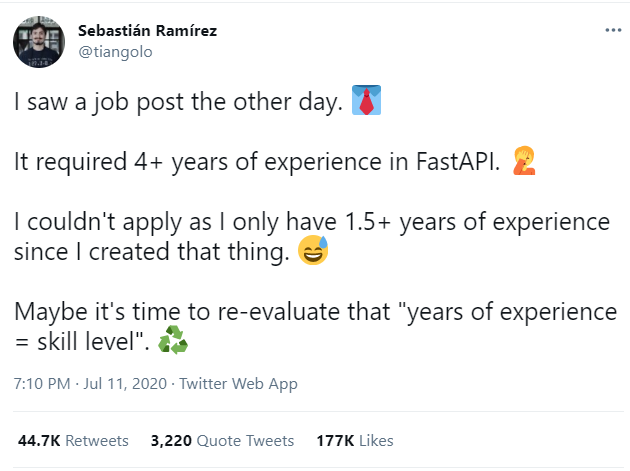
Task: Click the facepalm emoji after FastAPI
Action: pyautogui.click(x=523, y=162)
